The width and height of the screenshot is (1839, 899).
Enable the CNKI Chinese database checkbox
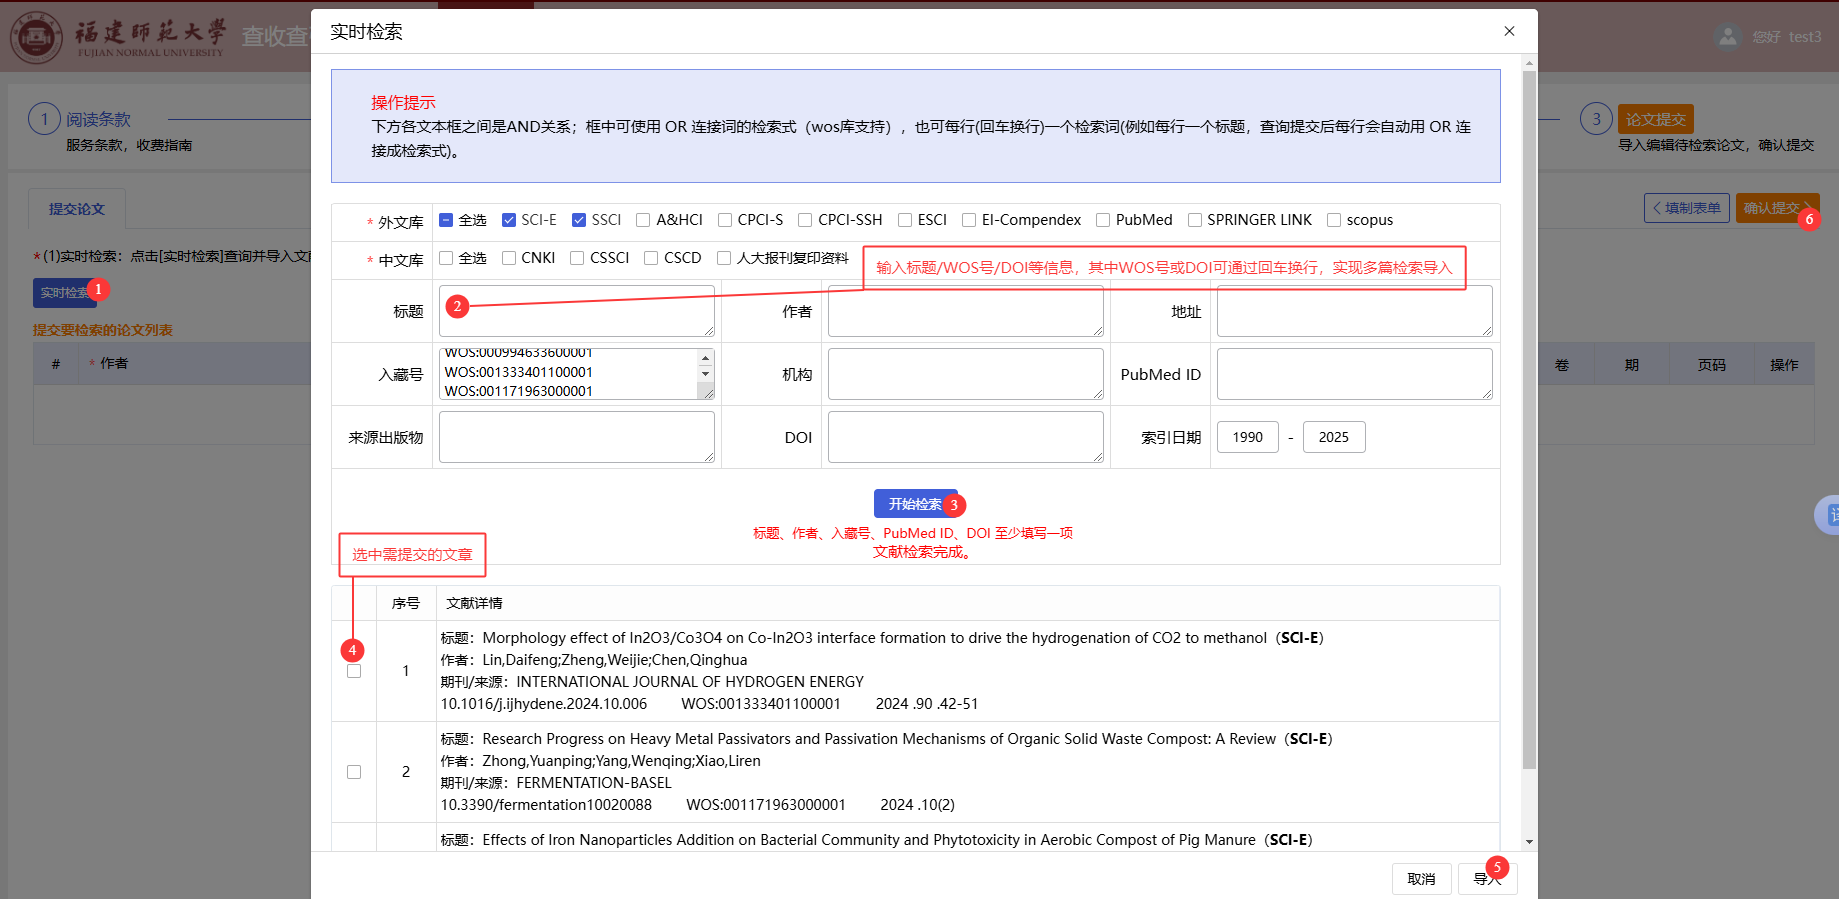pos(509,258)
